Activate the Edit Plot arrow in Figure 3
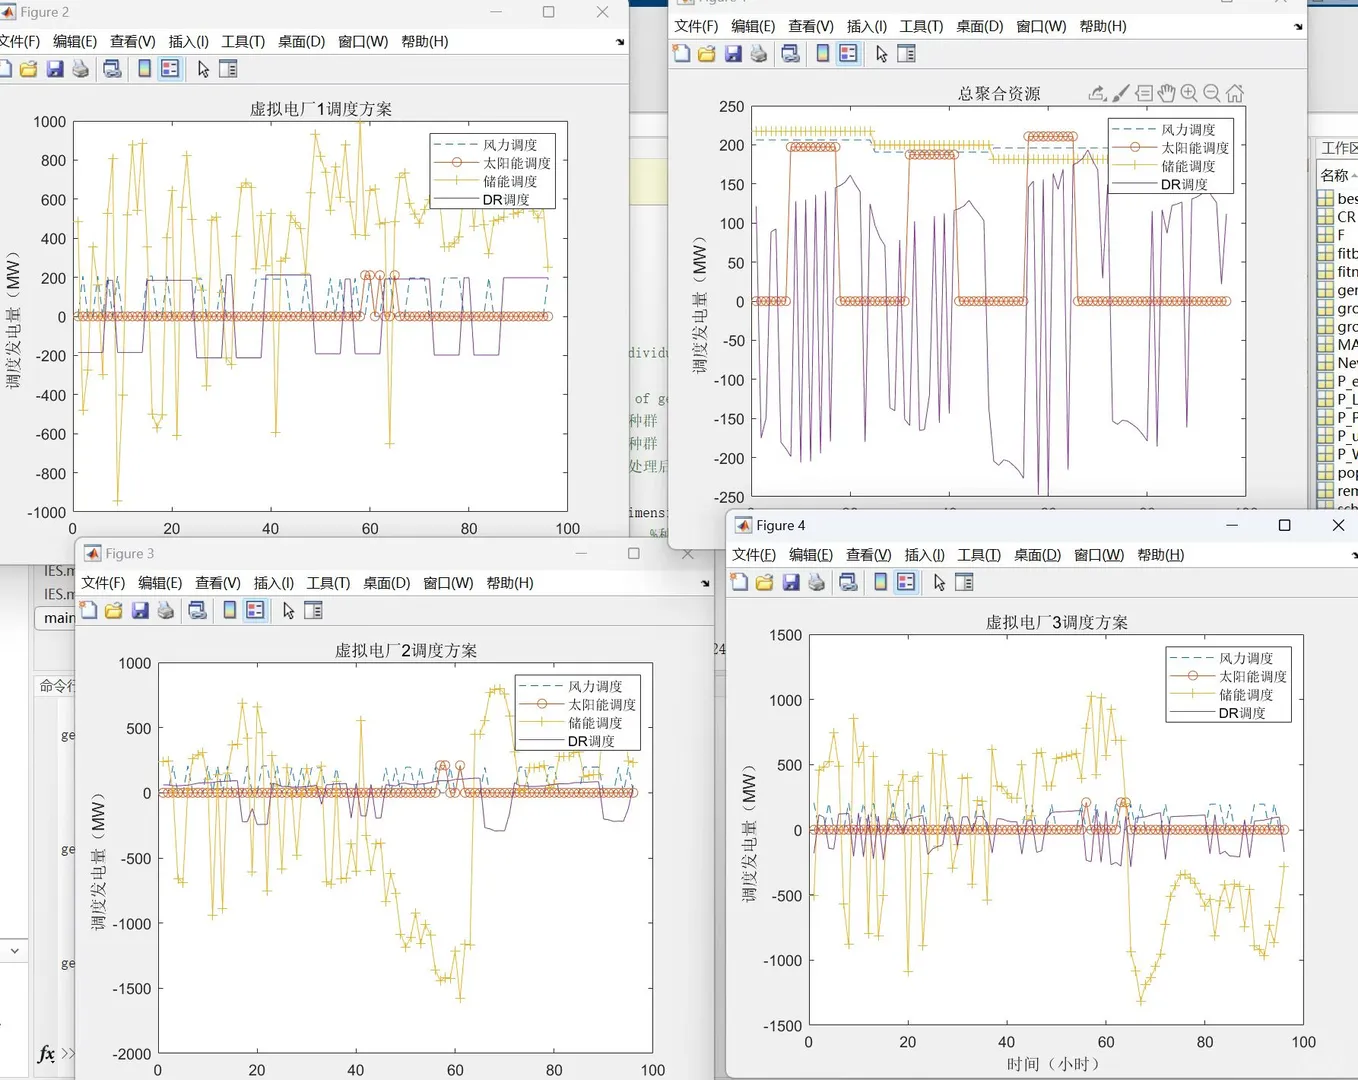Viewport: 1358px width, 1080px height. pyautogui.click(x=289, y=611)
